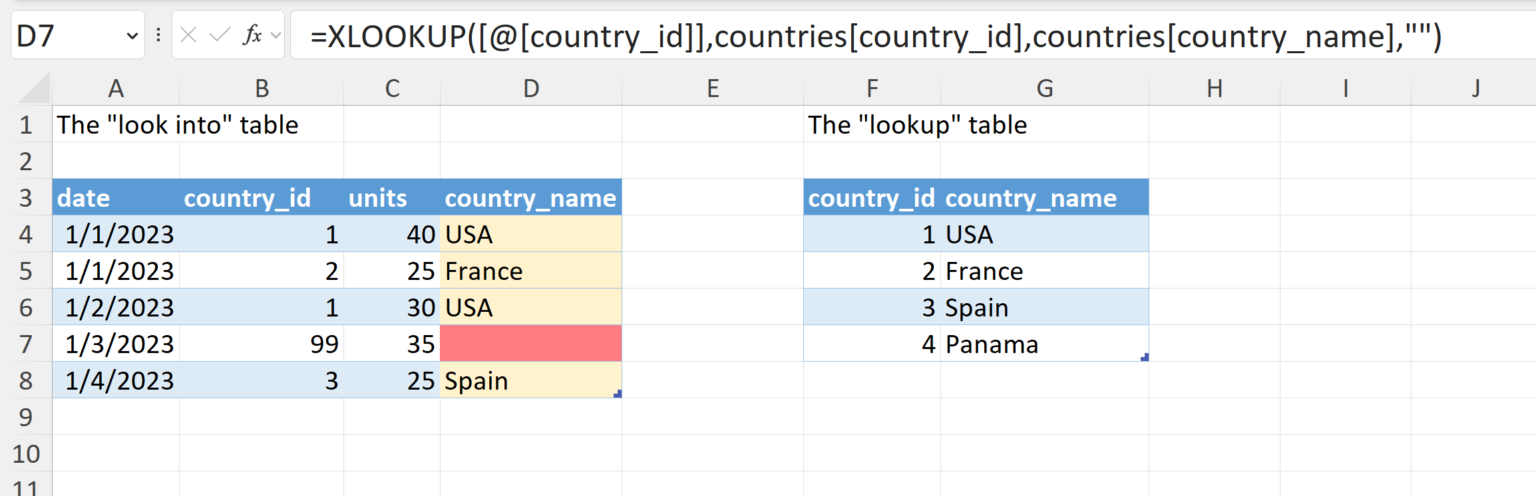Viewport: 1536px width, 496px height.
Task: Select row 3 header
Action: pyautogui.click(x=26, y=198)
